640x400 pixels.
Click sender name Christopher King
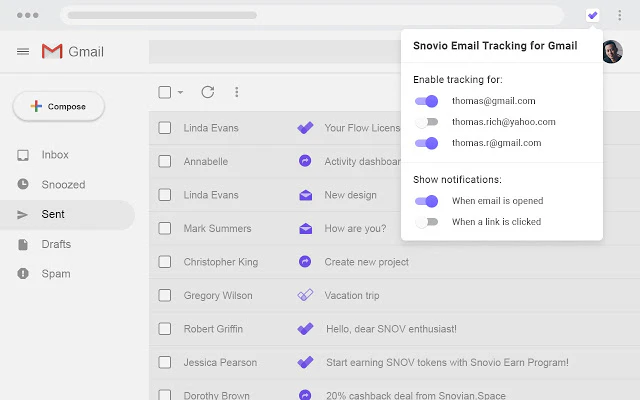pyautogui.click(x=221, y=262)
